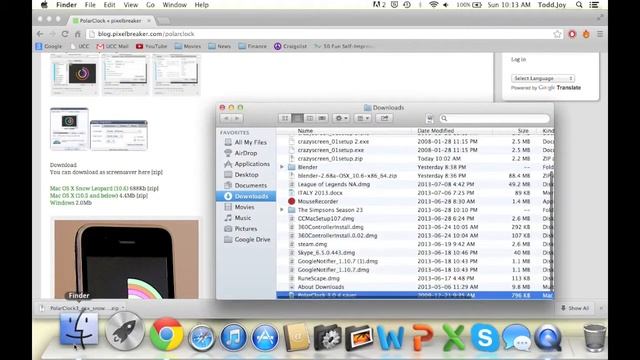
Task: Open Finder from the dock
Action: (x=79, y=330)
